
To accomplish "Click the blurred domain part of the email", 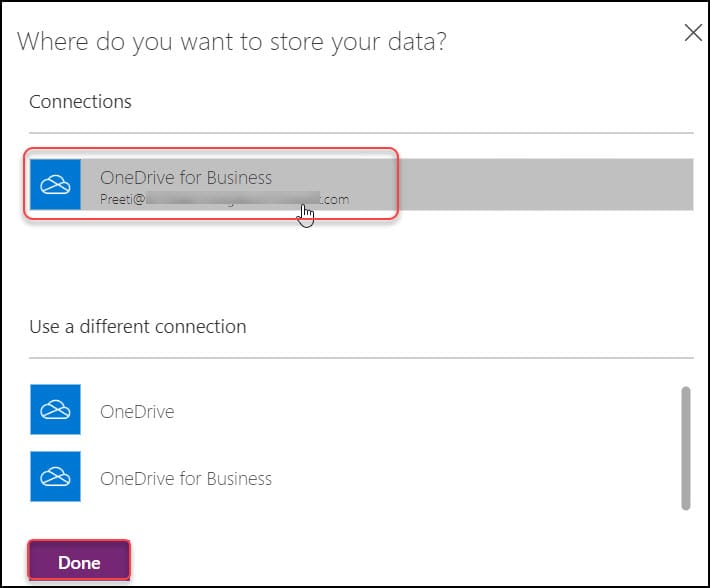I will tap(233, 199).
